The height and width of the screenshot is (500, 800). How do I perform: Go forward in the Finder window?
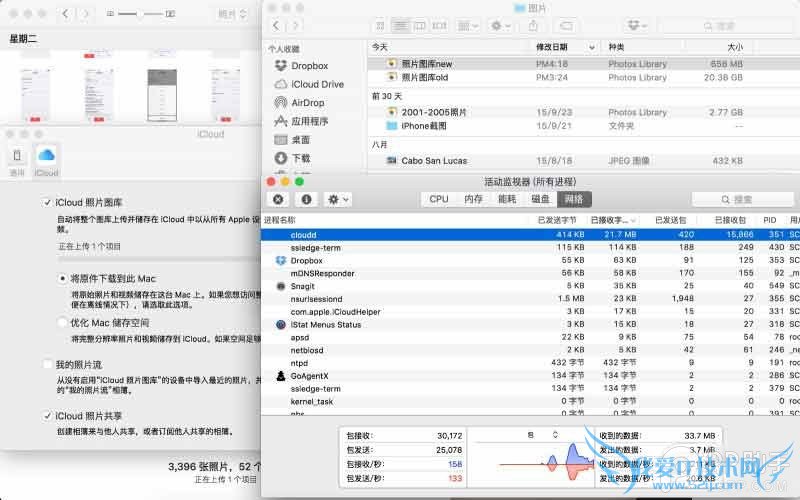click(295, 25)
